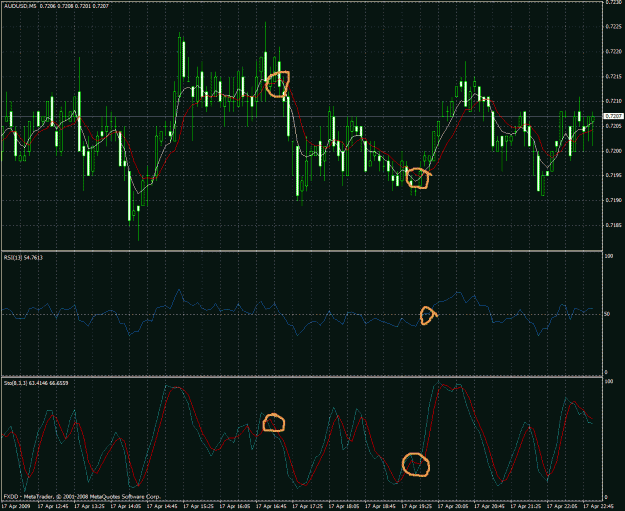Click the 17 Apr 2009 date label

pos(16,507)
